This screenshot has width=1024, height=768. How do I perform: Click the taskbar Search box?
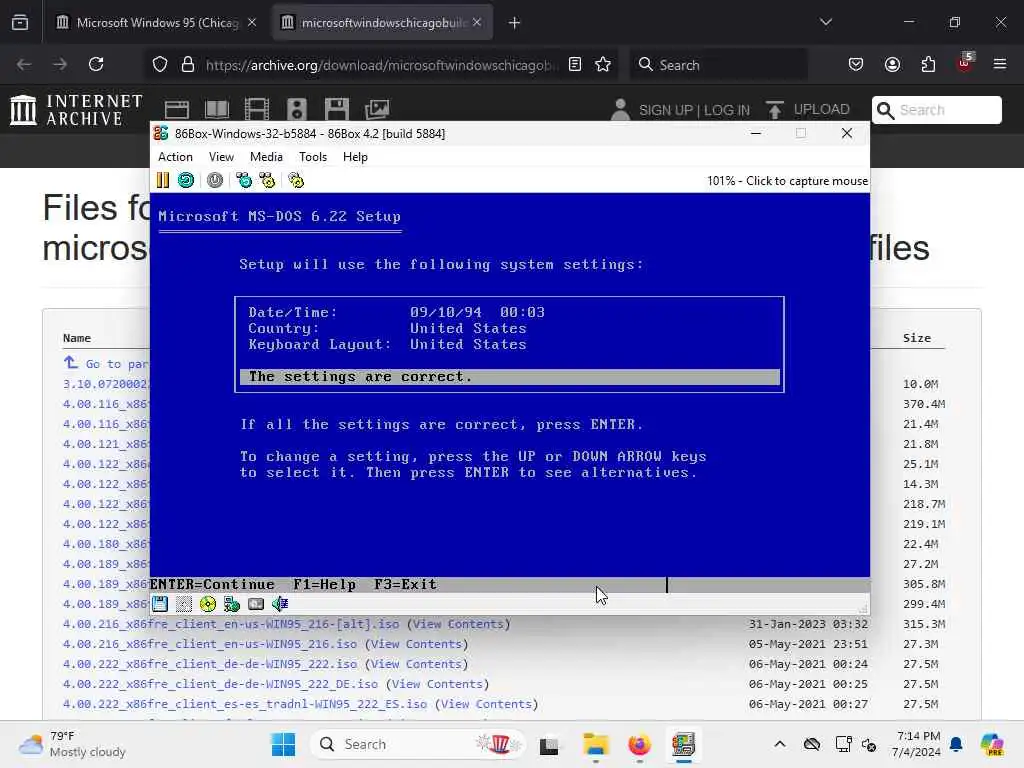pyautogui.click(x=418, y=744)
